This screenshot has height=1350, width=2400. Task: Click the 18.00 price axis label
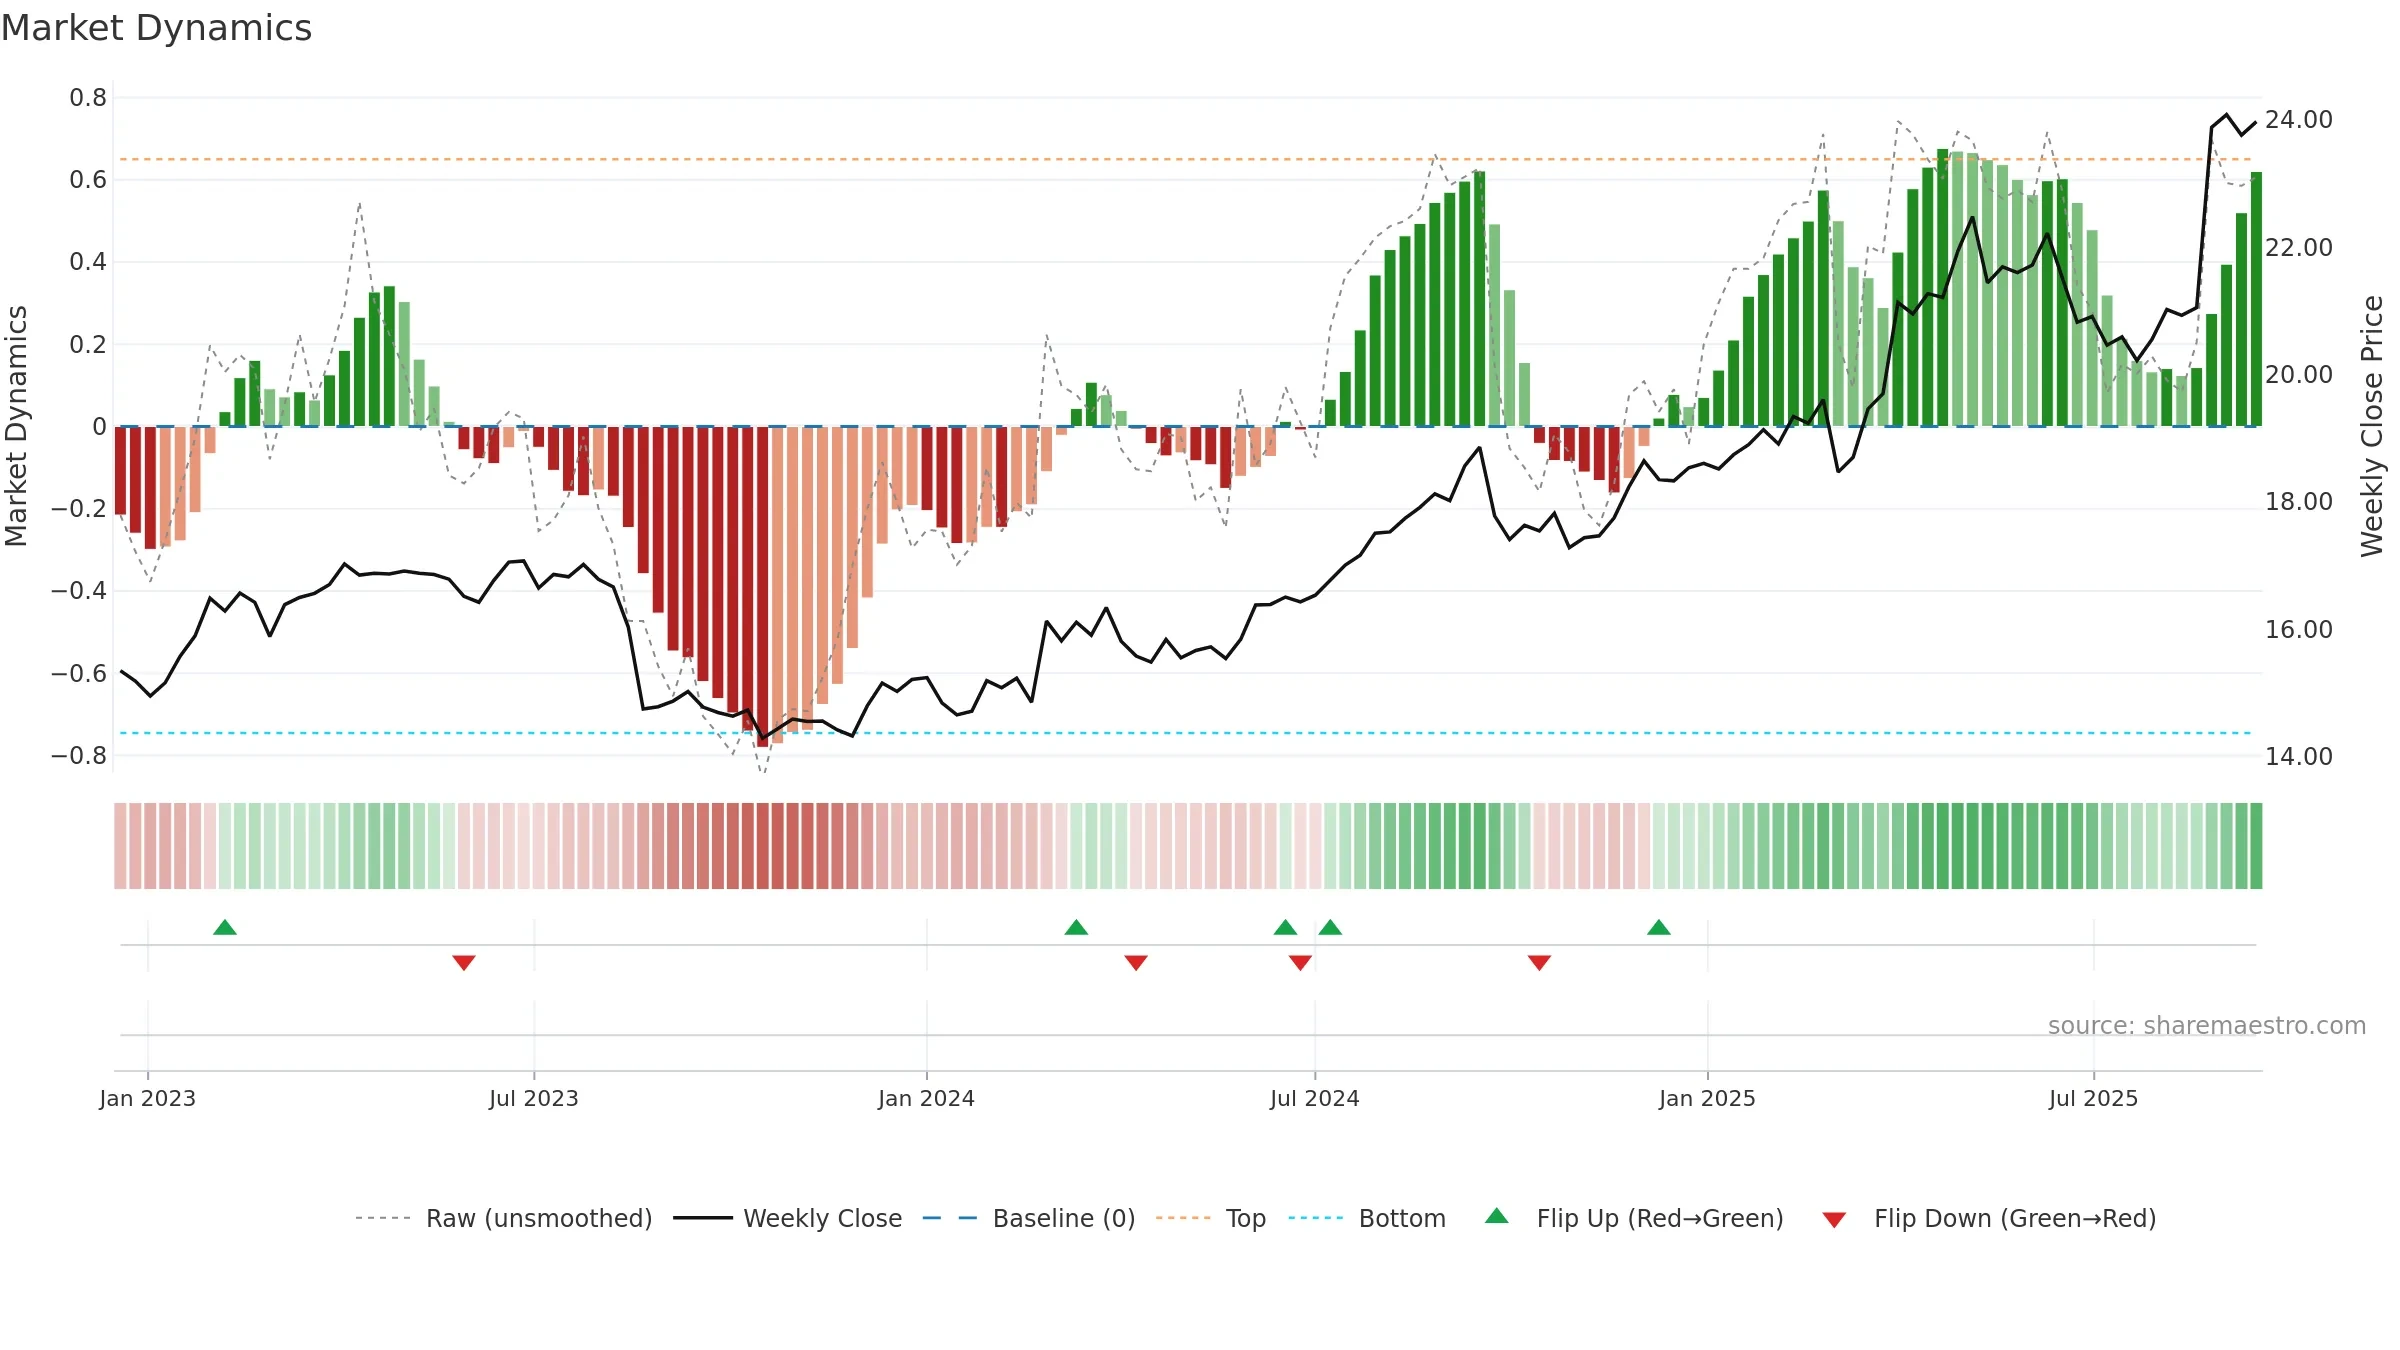click(2299, 502)
